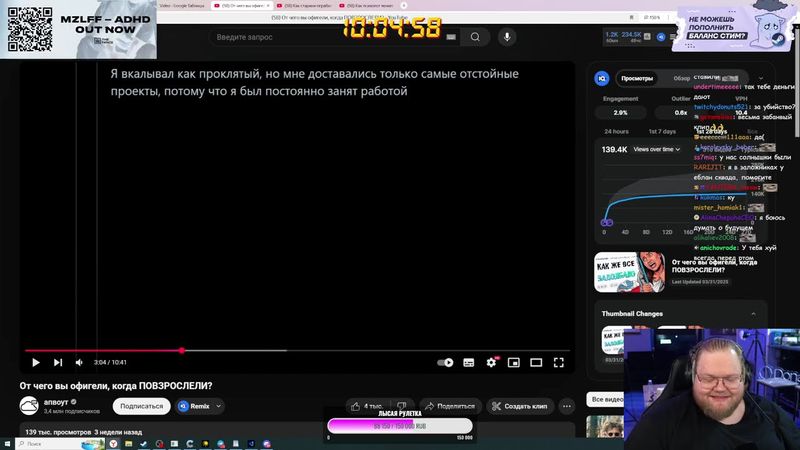Switch to theater mode view
Image resolution: width=800 pixels, height=450 pixels.
tap(536, 362)
